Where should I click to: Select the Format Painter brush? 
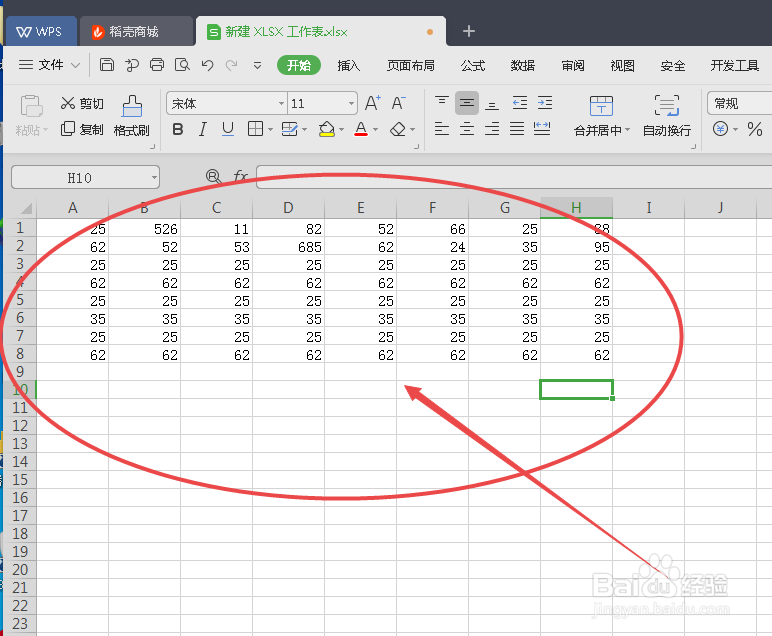(x=131, y=116)
